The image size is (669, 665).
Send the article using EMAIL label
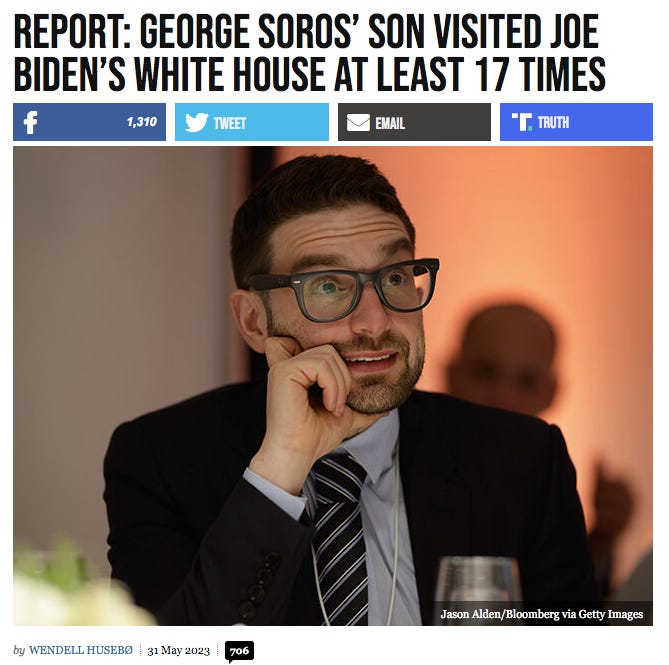click(x=390, y=123)
